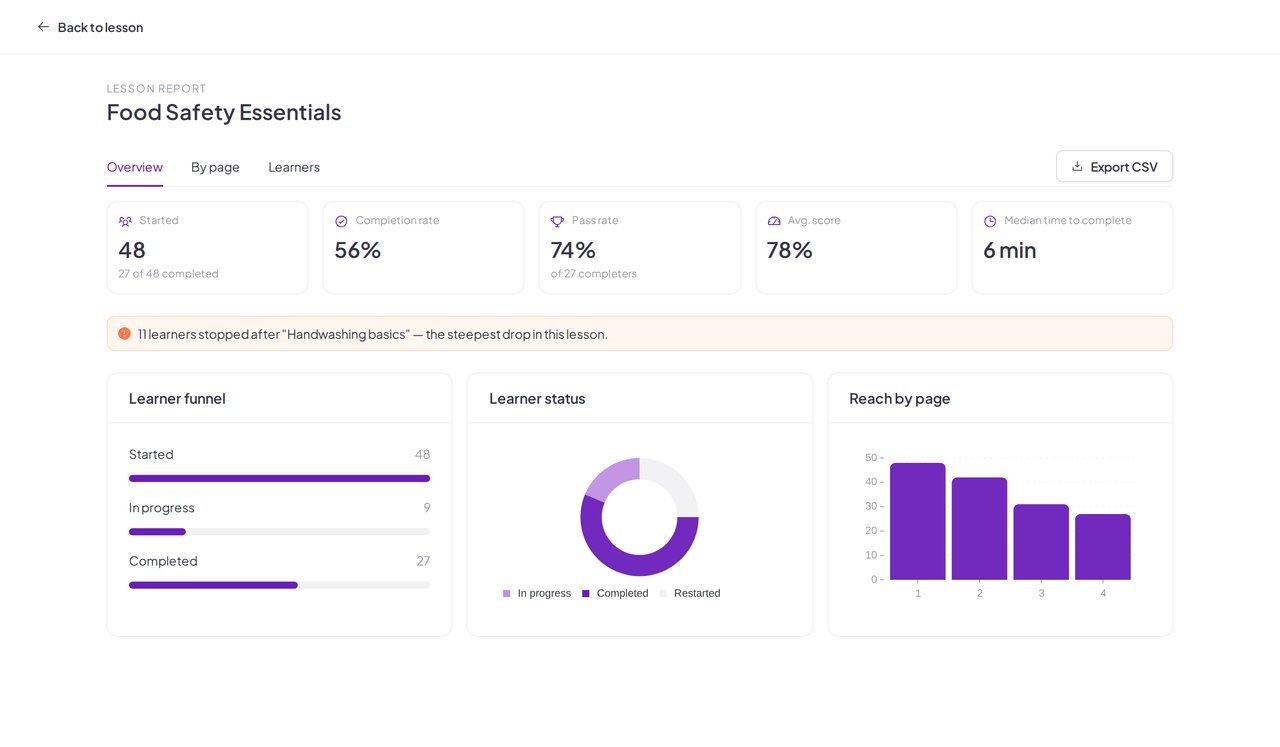Viewport: 1280px width, 747px height.
Task: Click the Learner status heading
Action: [537, 399]
